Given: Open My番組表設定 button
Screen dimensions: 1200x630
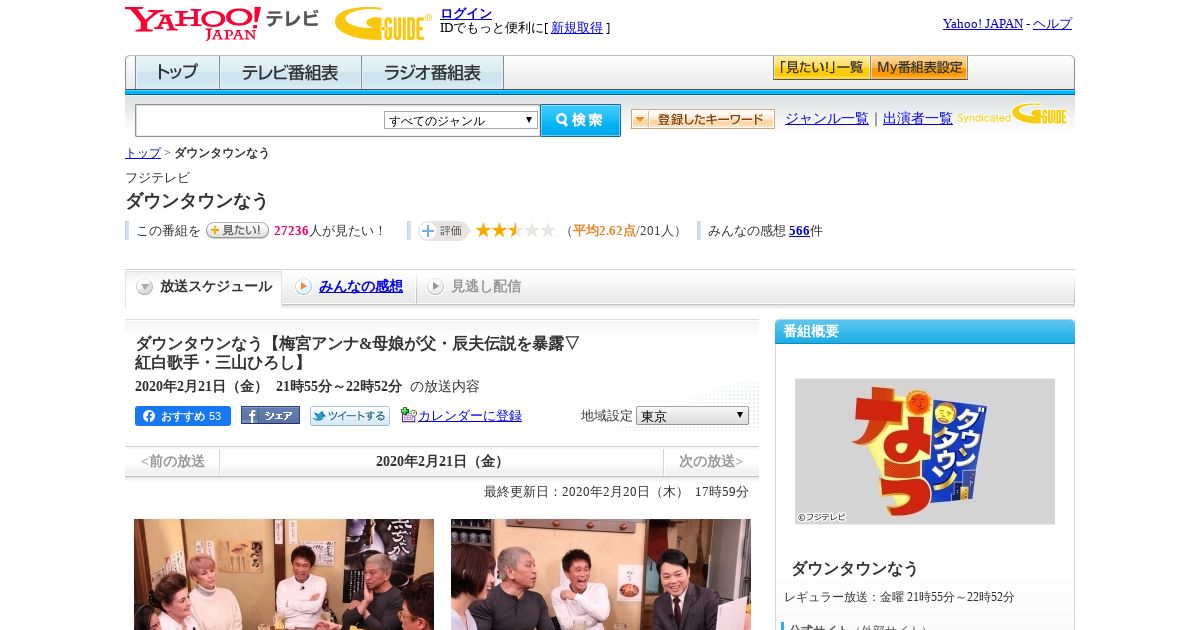Looking at the screenshot, I should [x=919, y=68].
